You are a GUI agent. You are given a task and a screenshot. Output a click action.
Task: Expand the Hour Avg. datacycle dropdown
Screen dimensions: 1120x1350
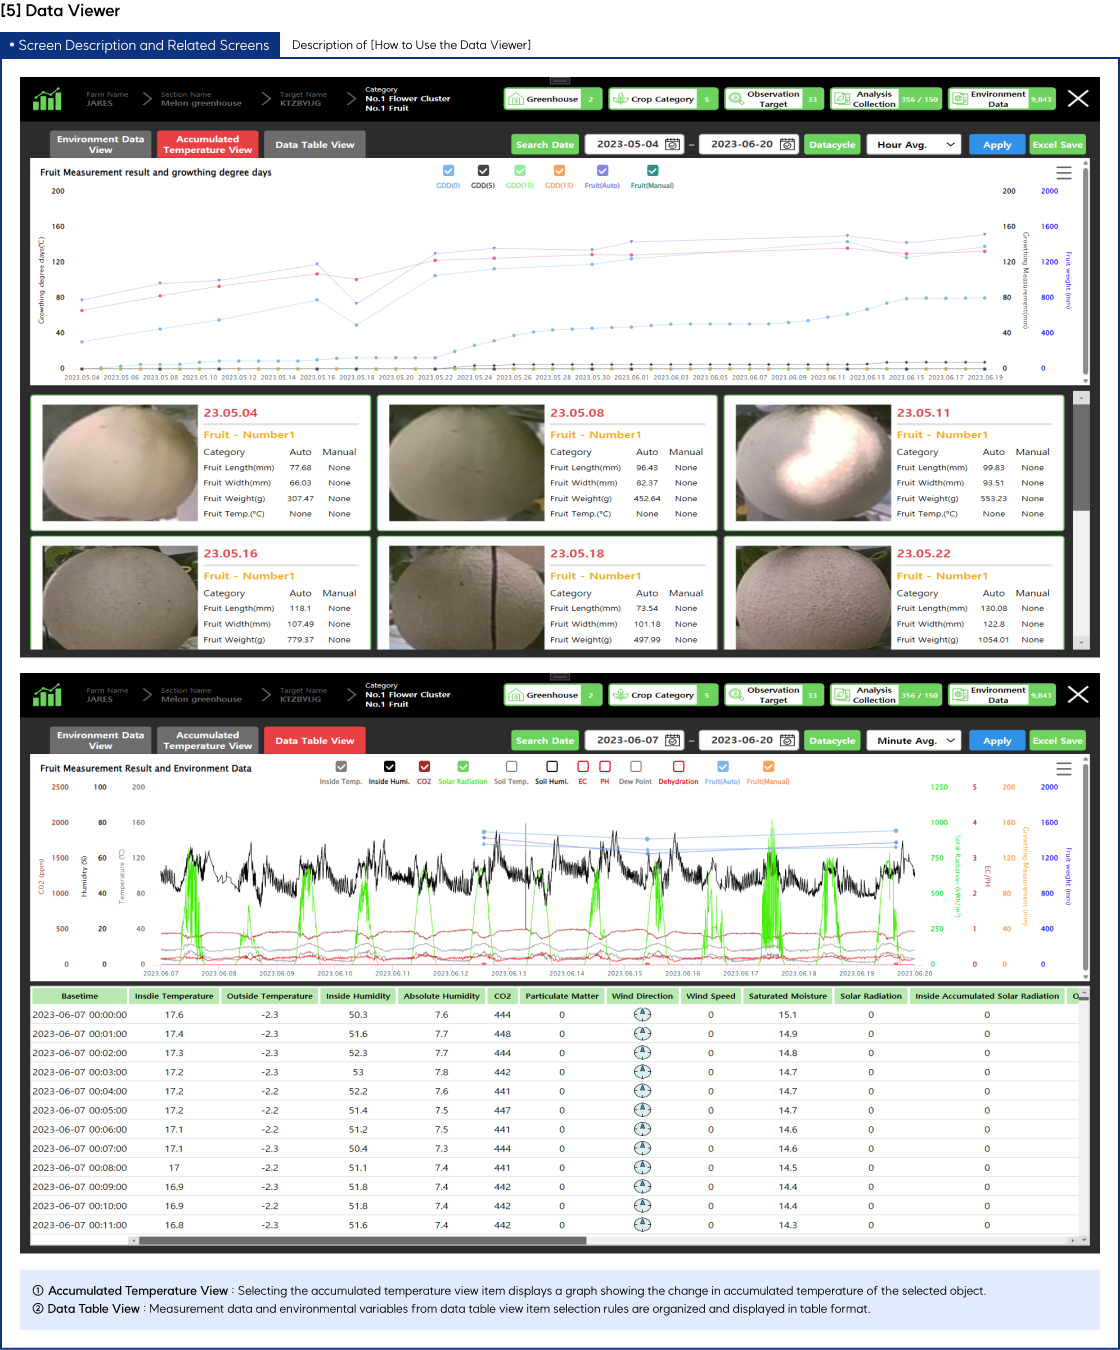click(x=913, y=145)
